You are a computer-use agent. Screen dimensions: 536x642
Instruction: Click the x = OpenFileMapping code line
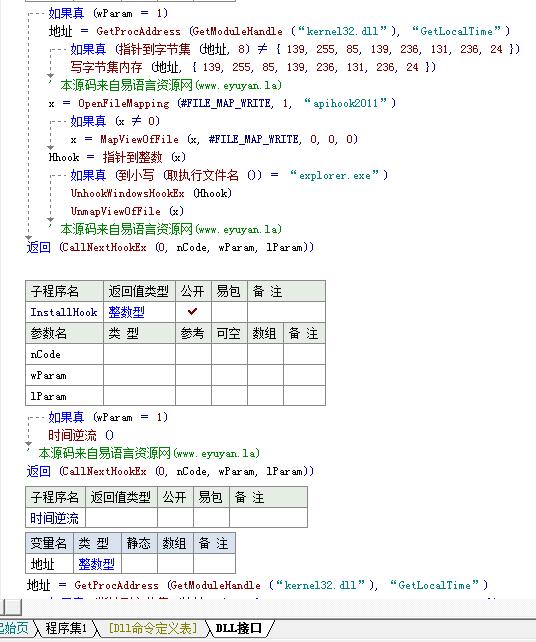coord(222,103)
